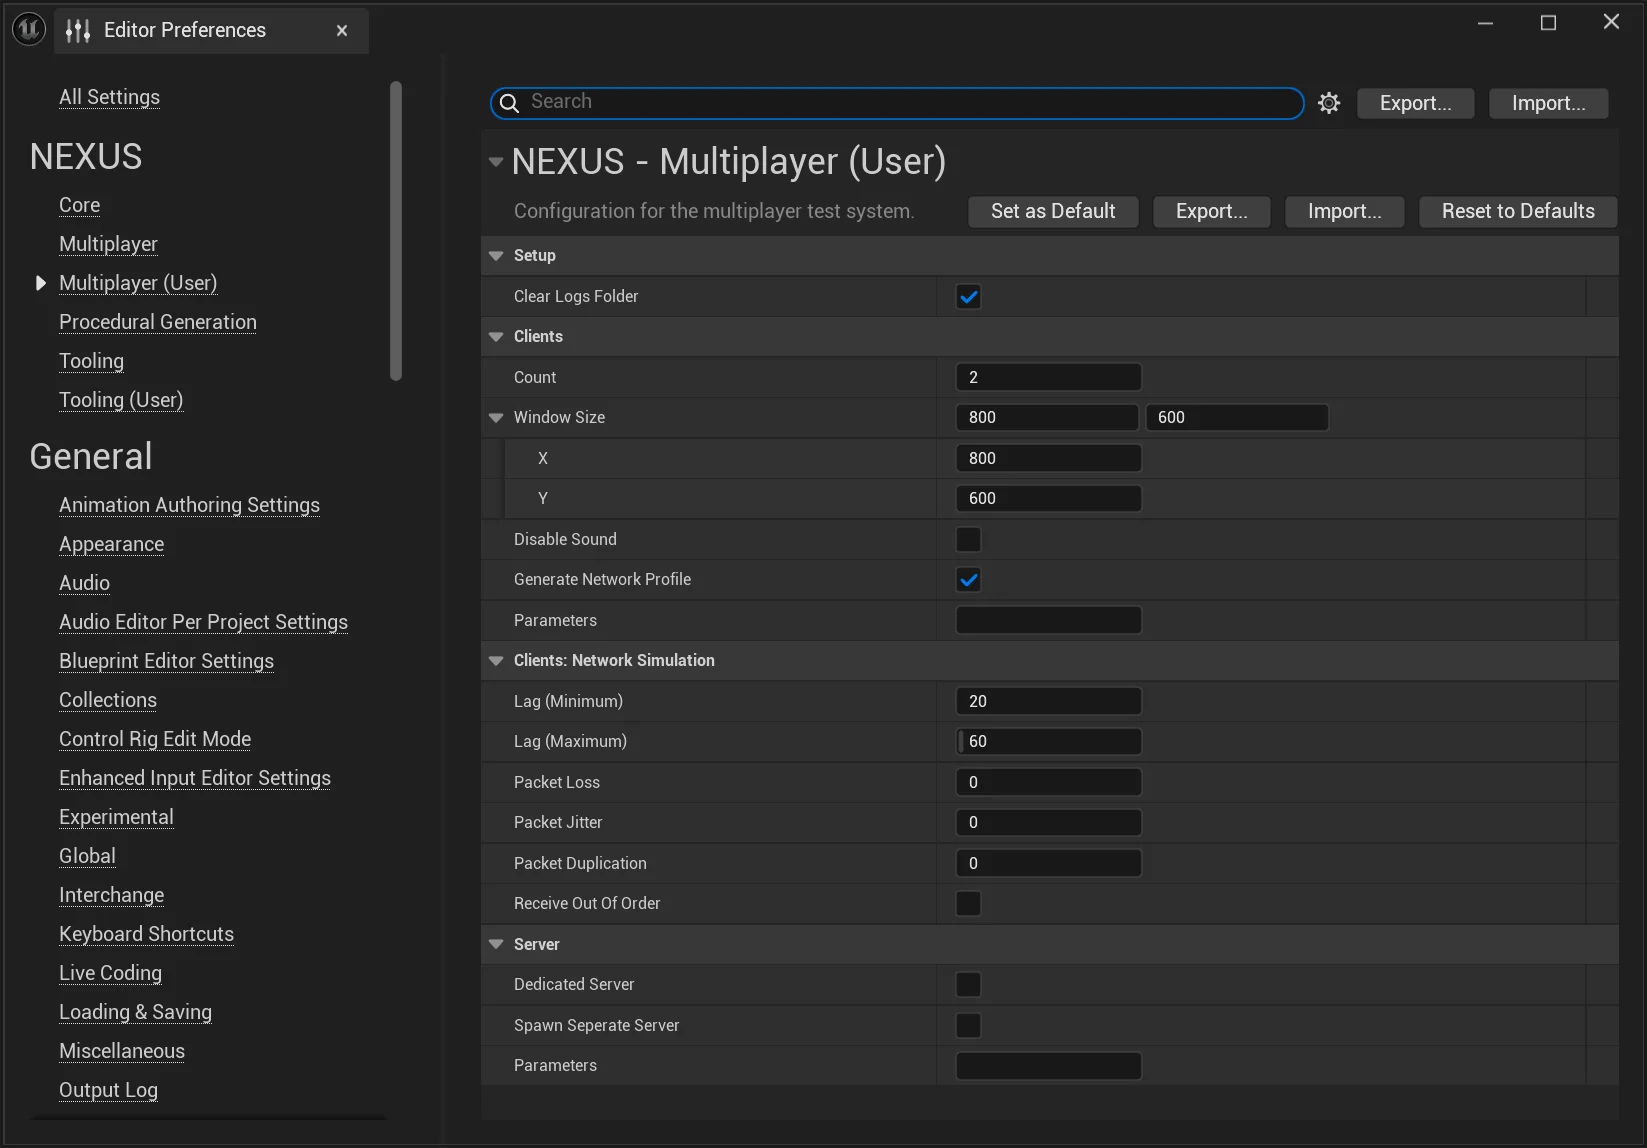Select the Multiplayer category under NEXUS
1647x1148 pixels.
108,244
